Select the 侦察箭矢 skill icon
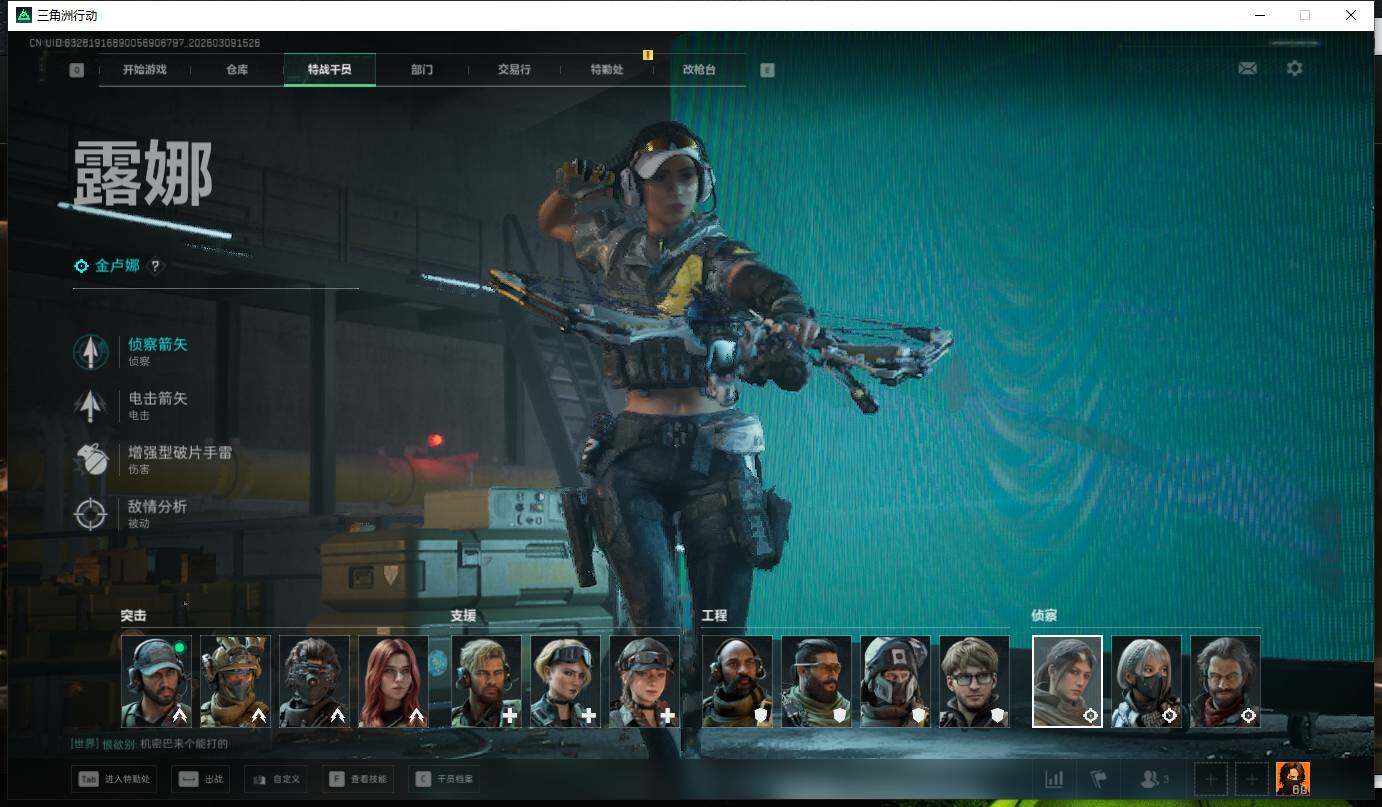 point(91,352)
